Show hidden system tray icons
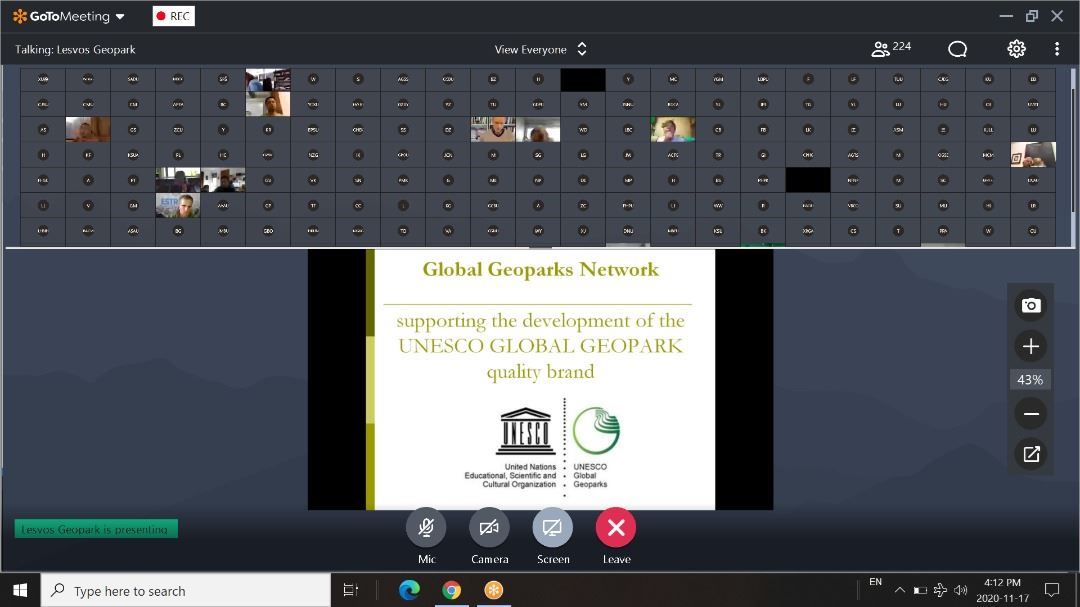The height and width of the screenshot is (607, 1080). click(900, 590)
